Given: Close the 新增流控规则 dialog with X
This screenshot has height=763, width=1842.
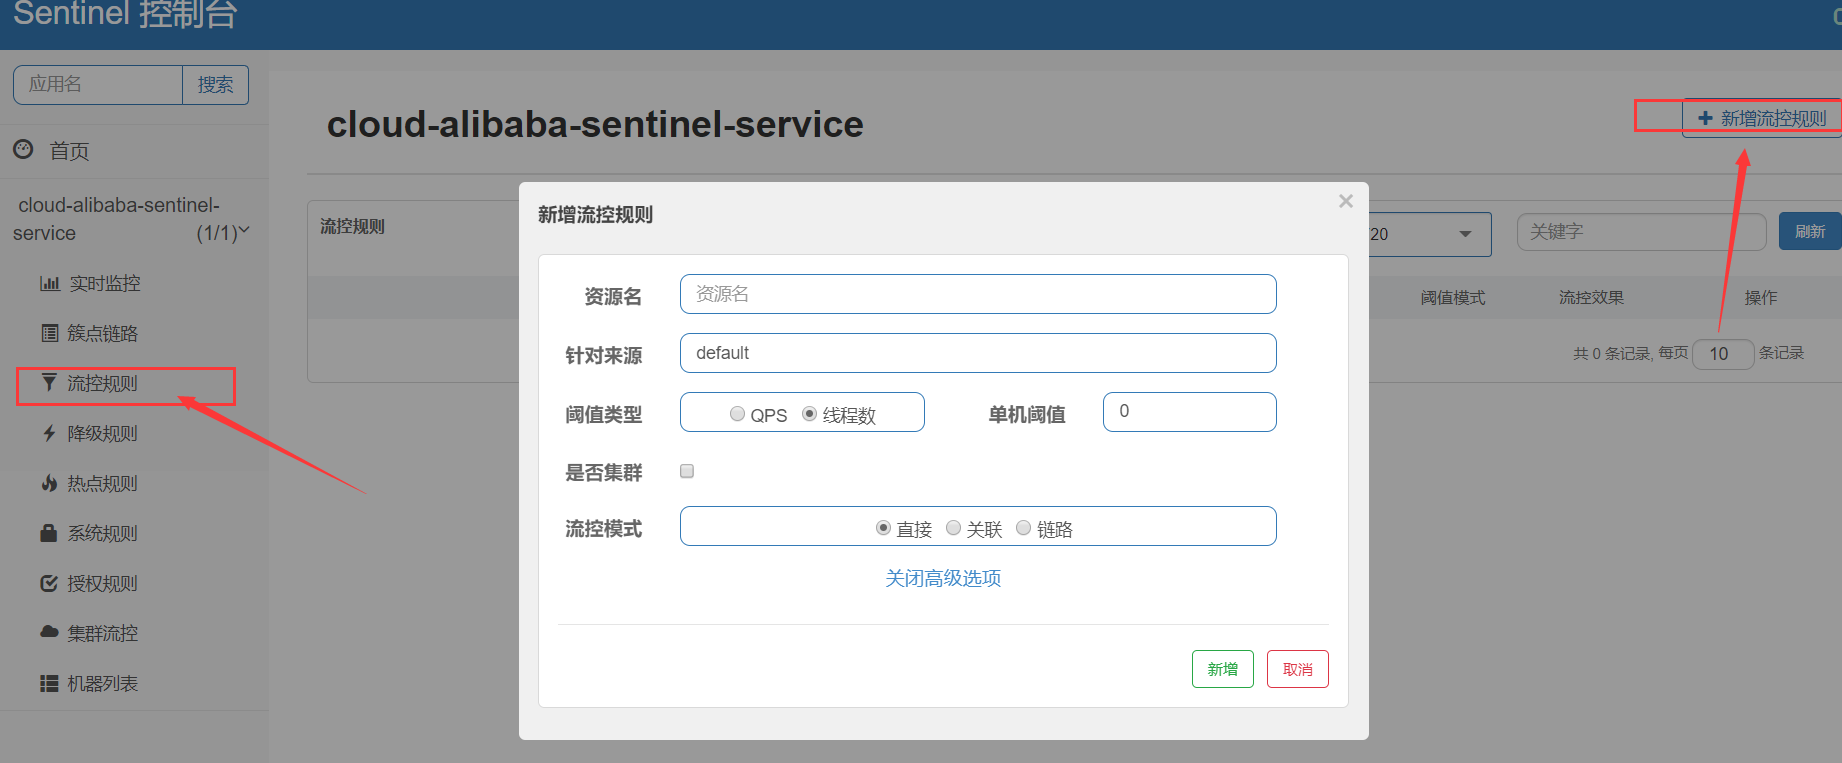Looking at the screenshot, I should click(1346, 201).
